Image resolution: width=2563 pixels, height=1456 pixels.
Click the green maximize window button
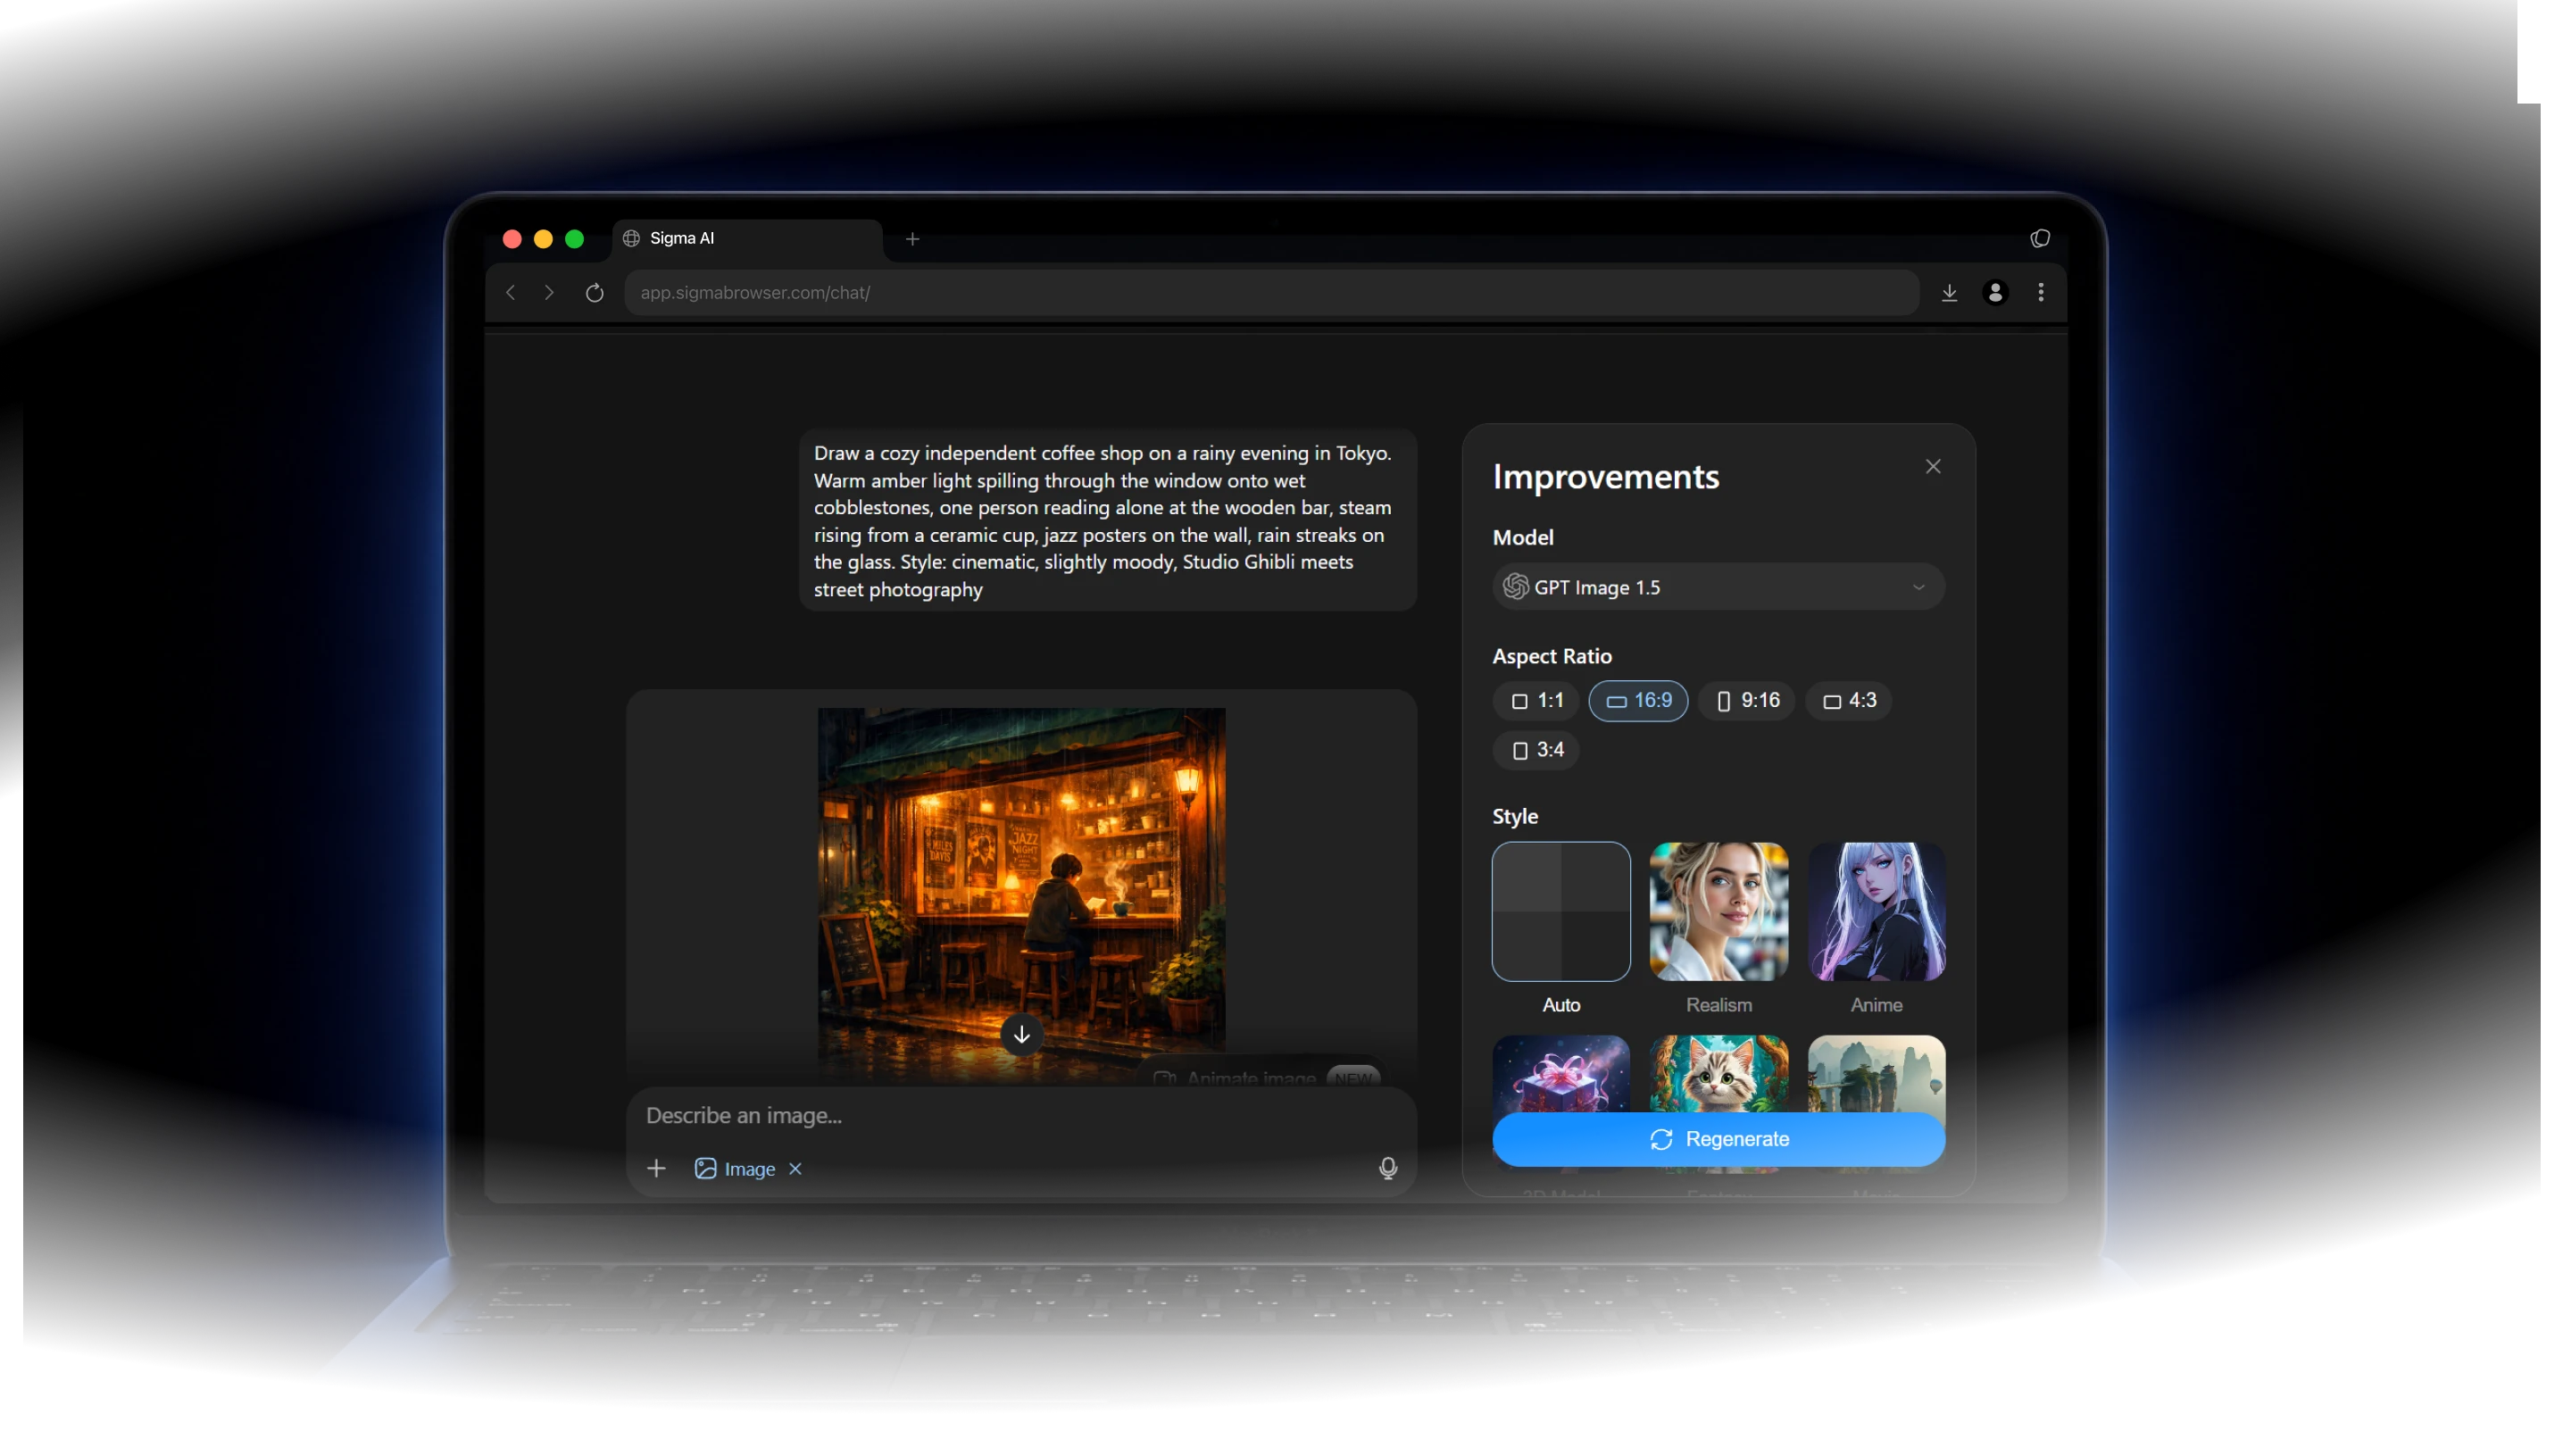[574, 239]
